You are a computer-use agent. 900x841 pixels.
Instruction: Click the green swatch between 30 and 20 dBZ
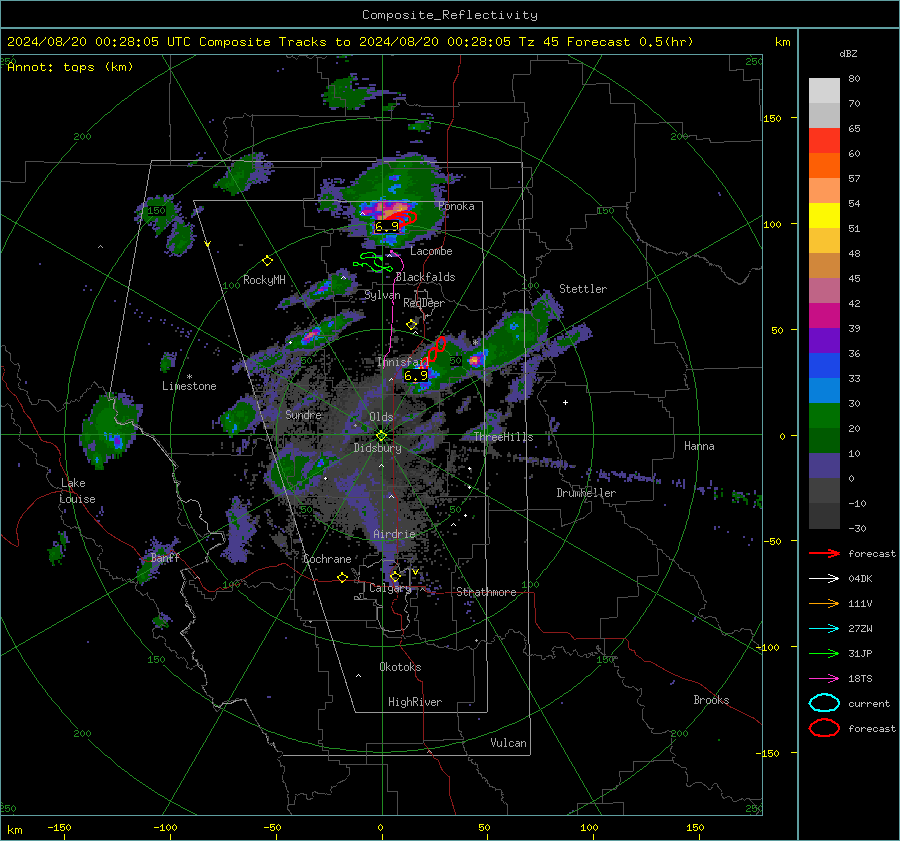coord(824,416)
